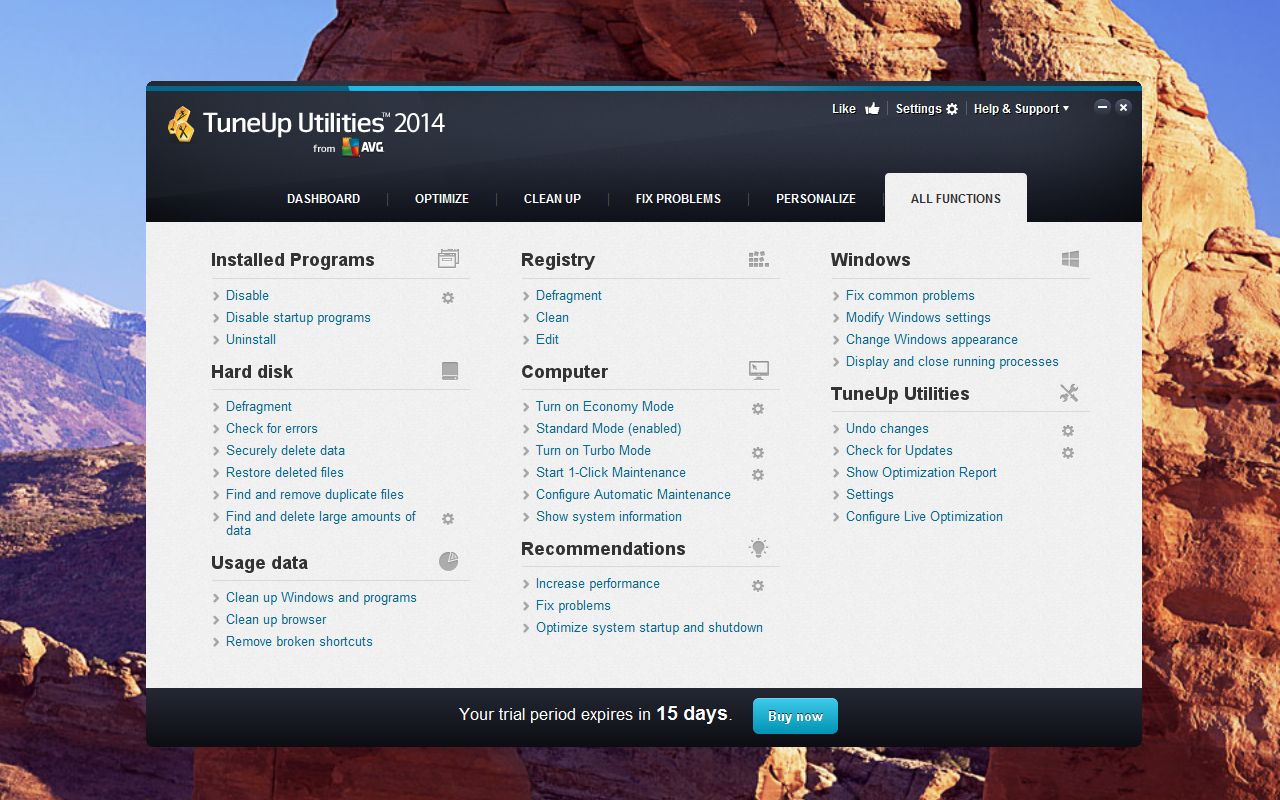Select the Fix Problems tab
This screenshot has width=1280, height=800.
(x=678, y=199)
